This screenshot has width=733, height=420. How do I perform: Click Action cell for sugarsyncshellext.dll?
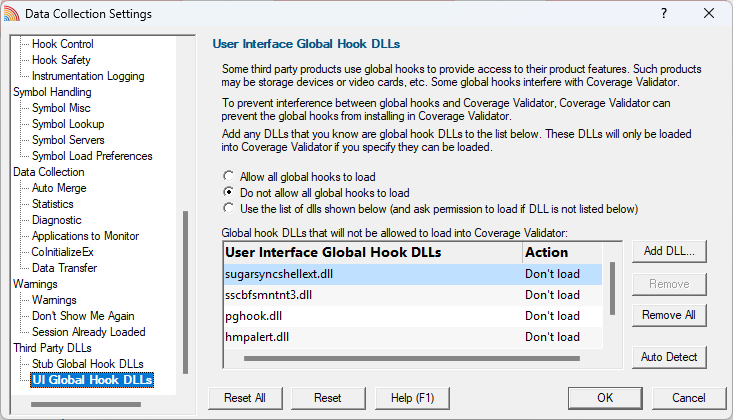point(562,274)
